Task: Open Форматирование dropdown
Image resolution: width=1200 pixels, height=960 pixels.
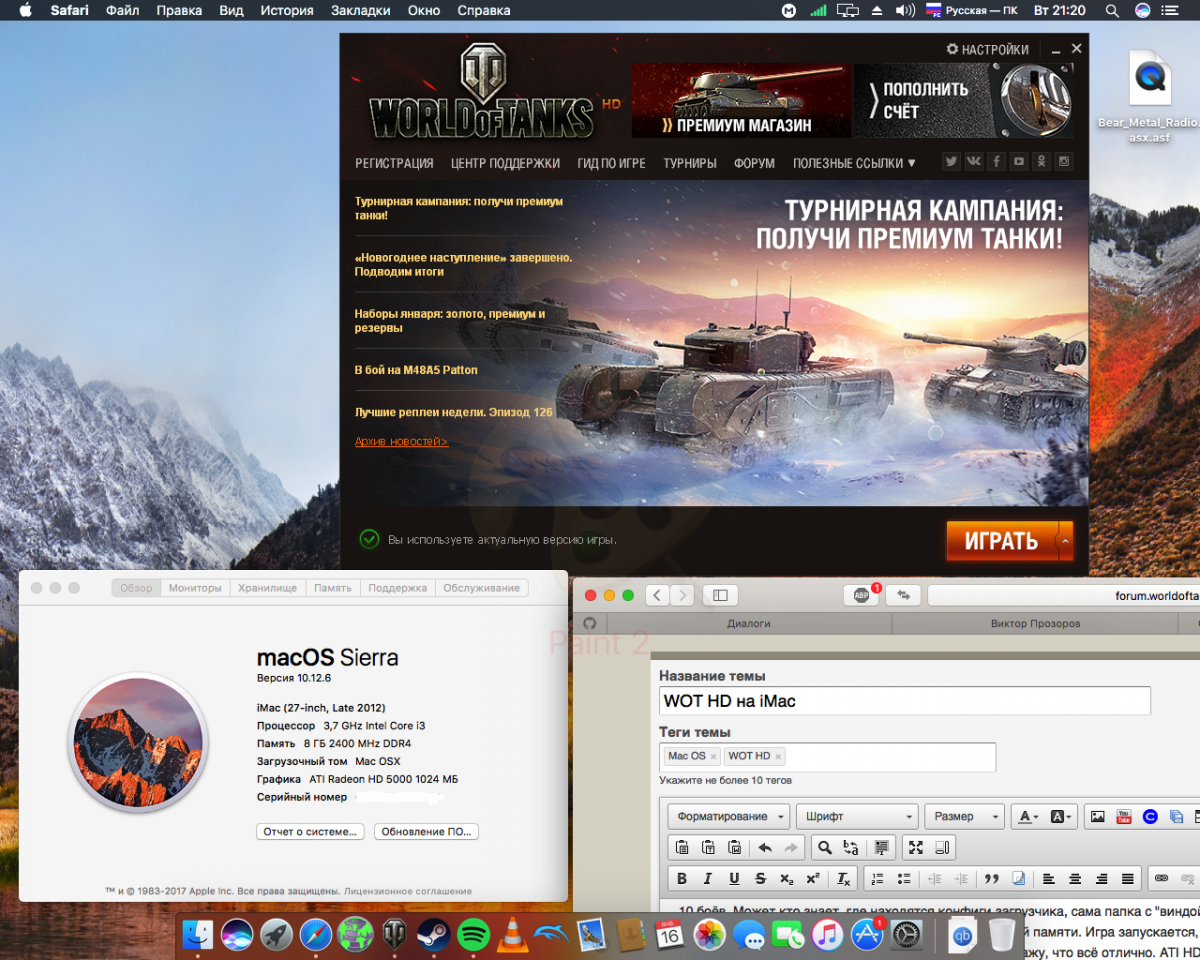Action: pos(728,816)
